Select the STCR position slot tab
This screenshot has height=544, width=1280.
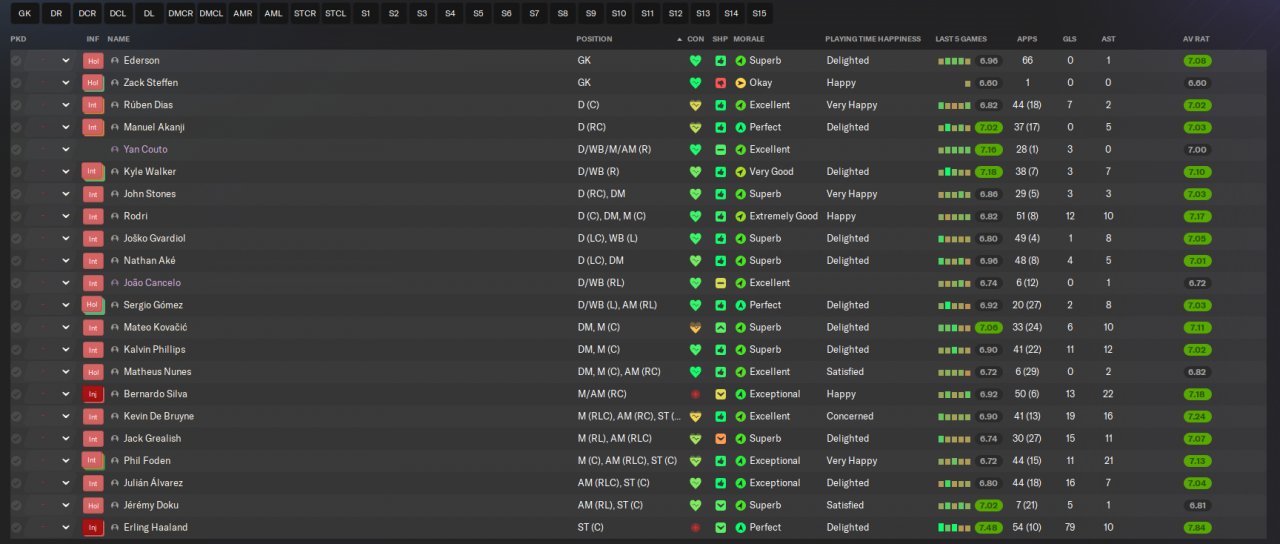point(305,13)
